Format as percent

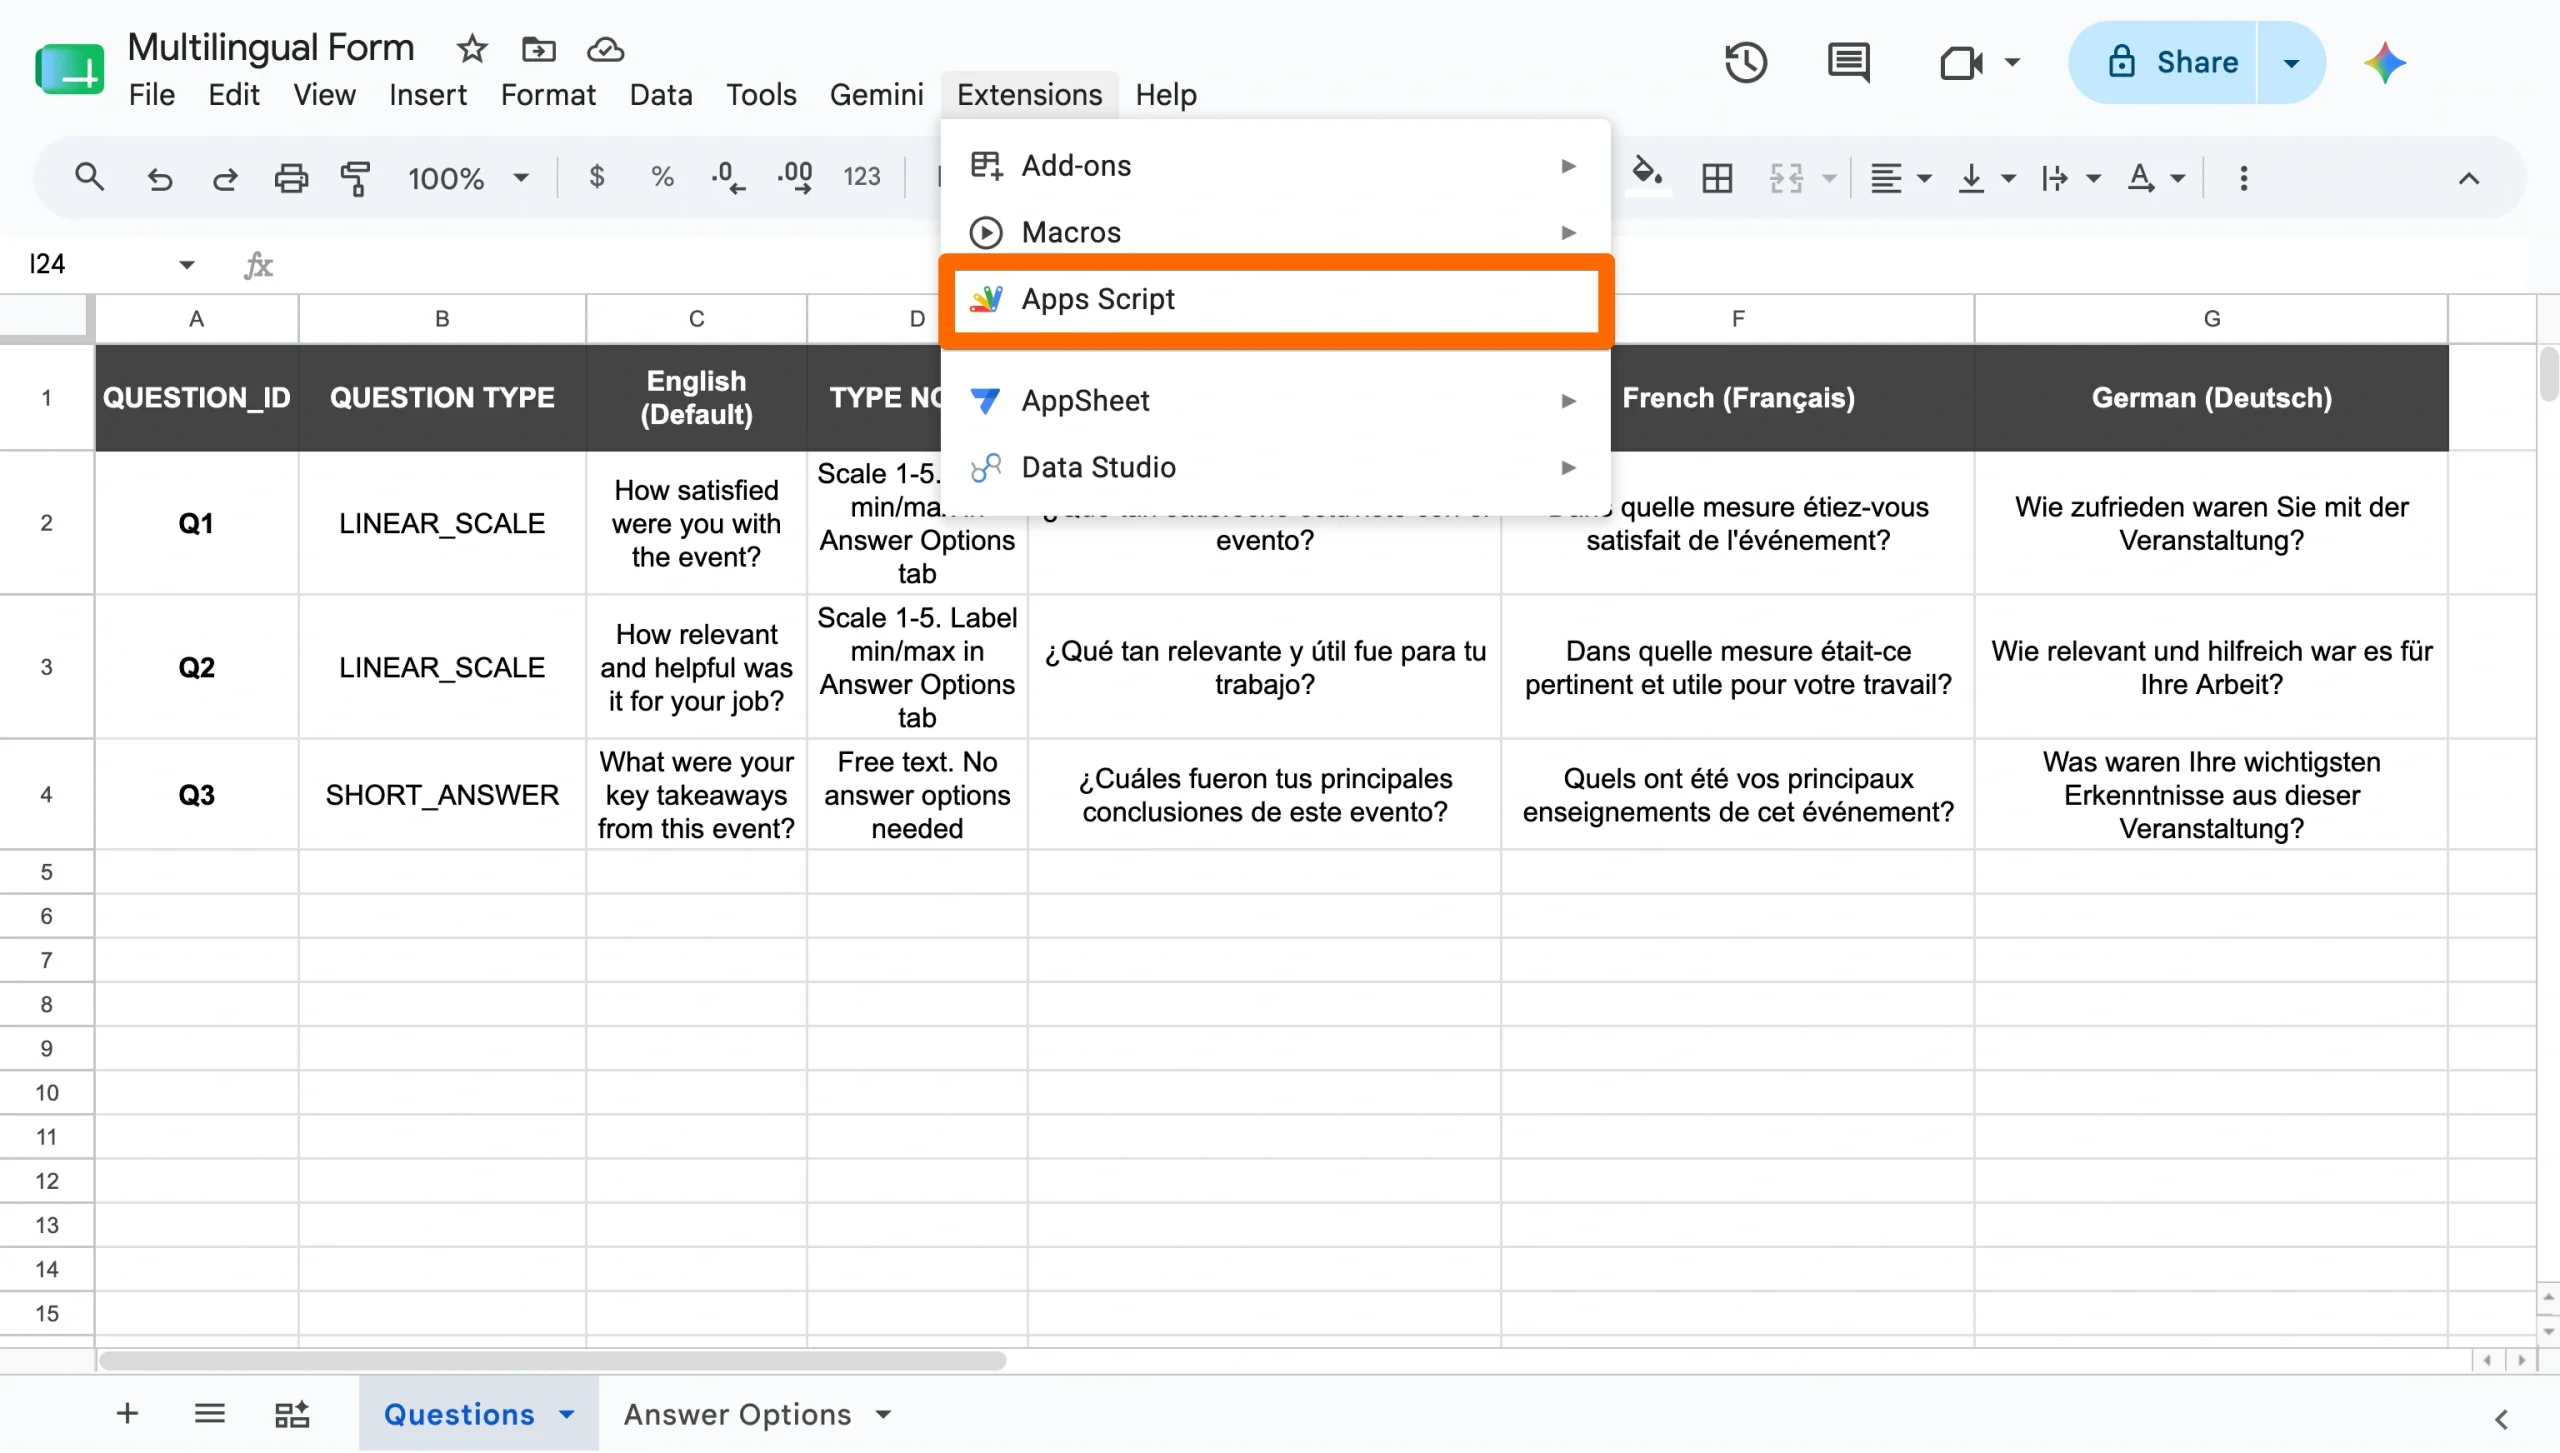point(662,178)
